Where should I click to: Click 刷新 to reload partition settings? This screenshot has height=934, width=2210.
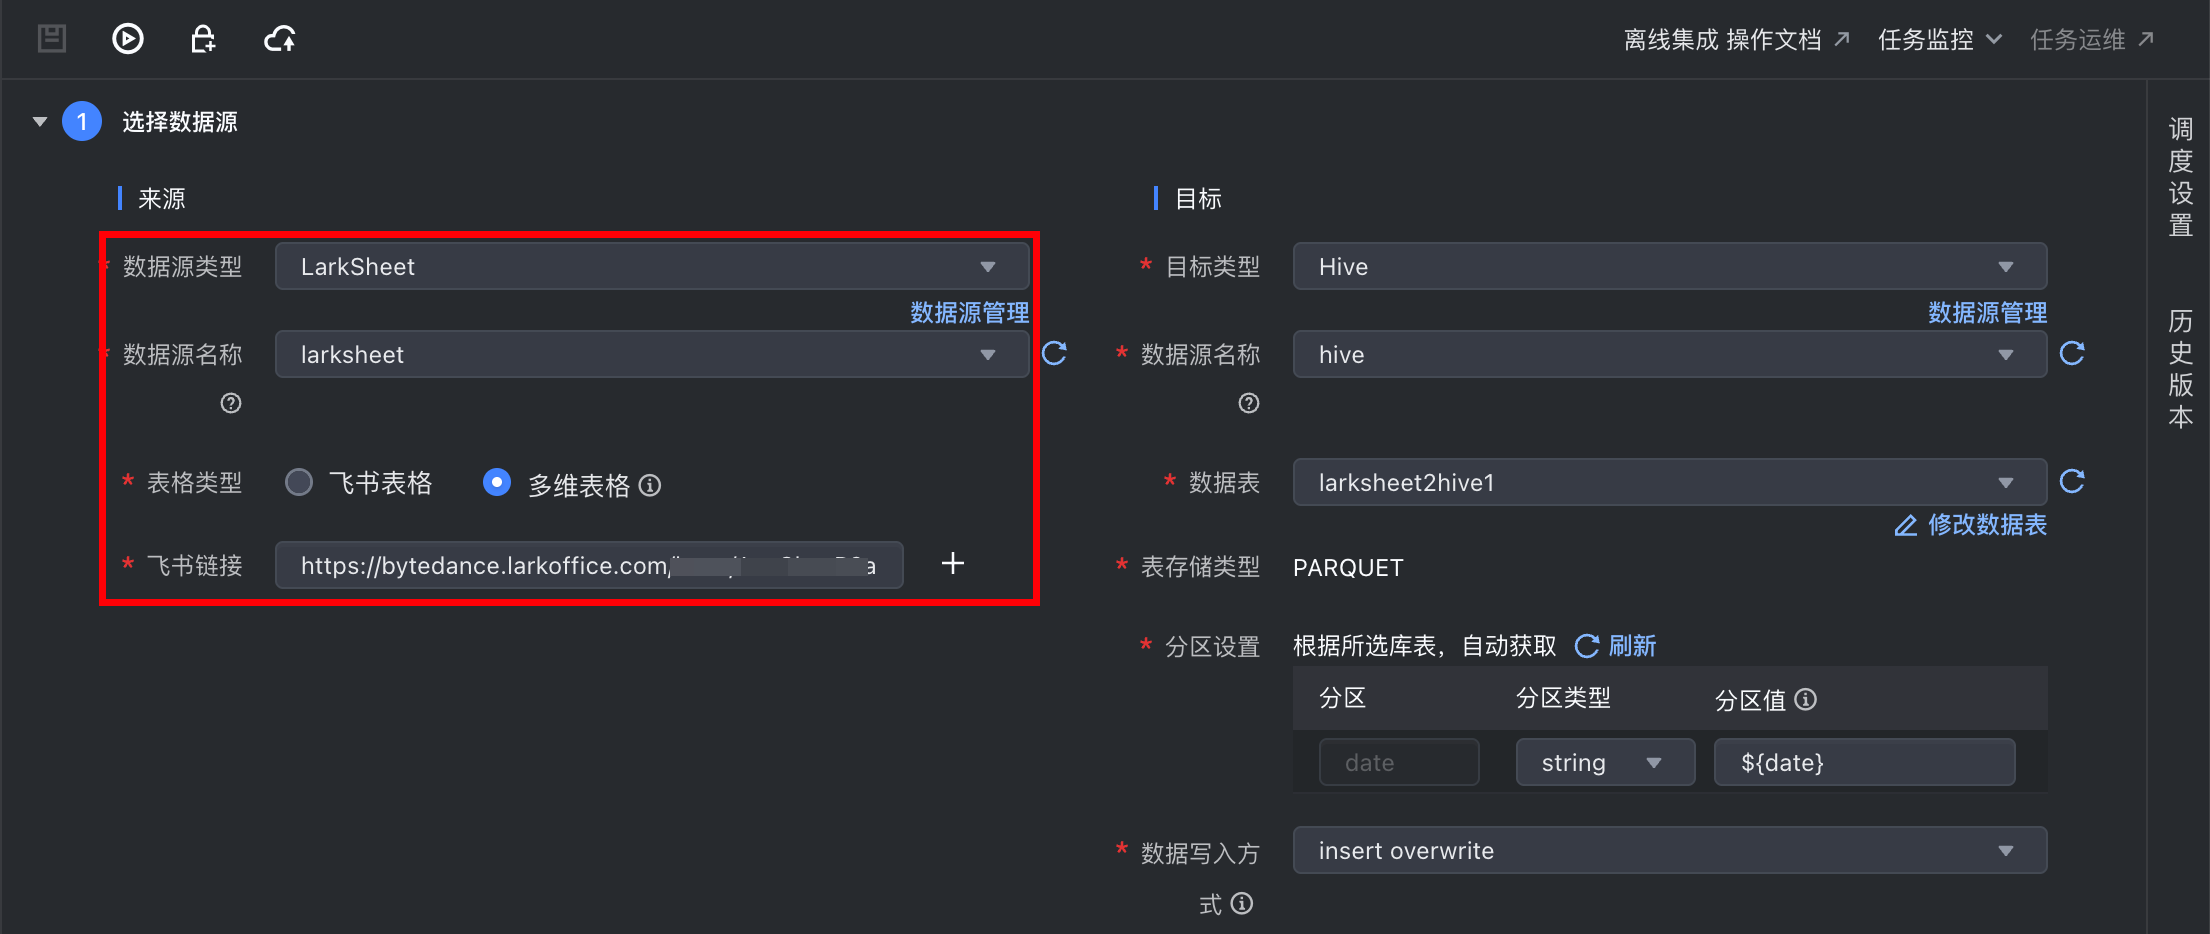click(x=1617, y=646)
